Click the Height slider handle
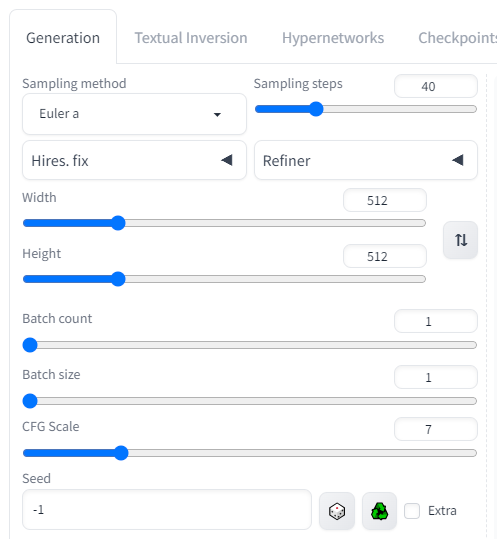The image size is (497, 539). 118,279
